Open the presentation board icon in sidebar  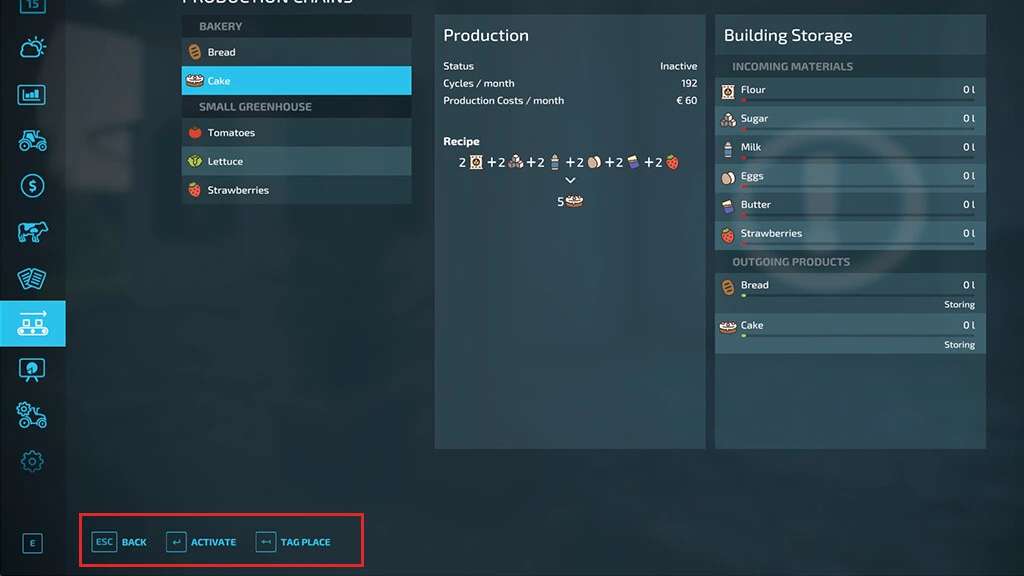pos(32,369)
